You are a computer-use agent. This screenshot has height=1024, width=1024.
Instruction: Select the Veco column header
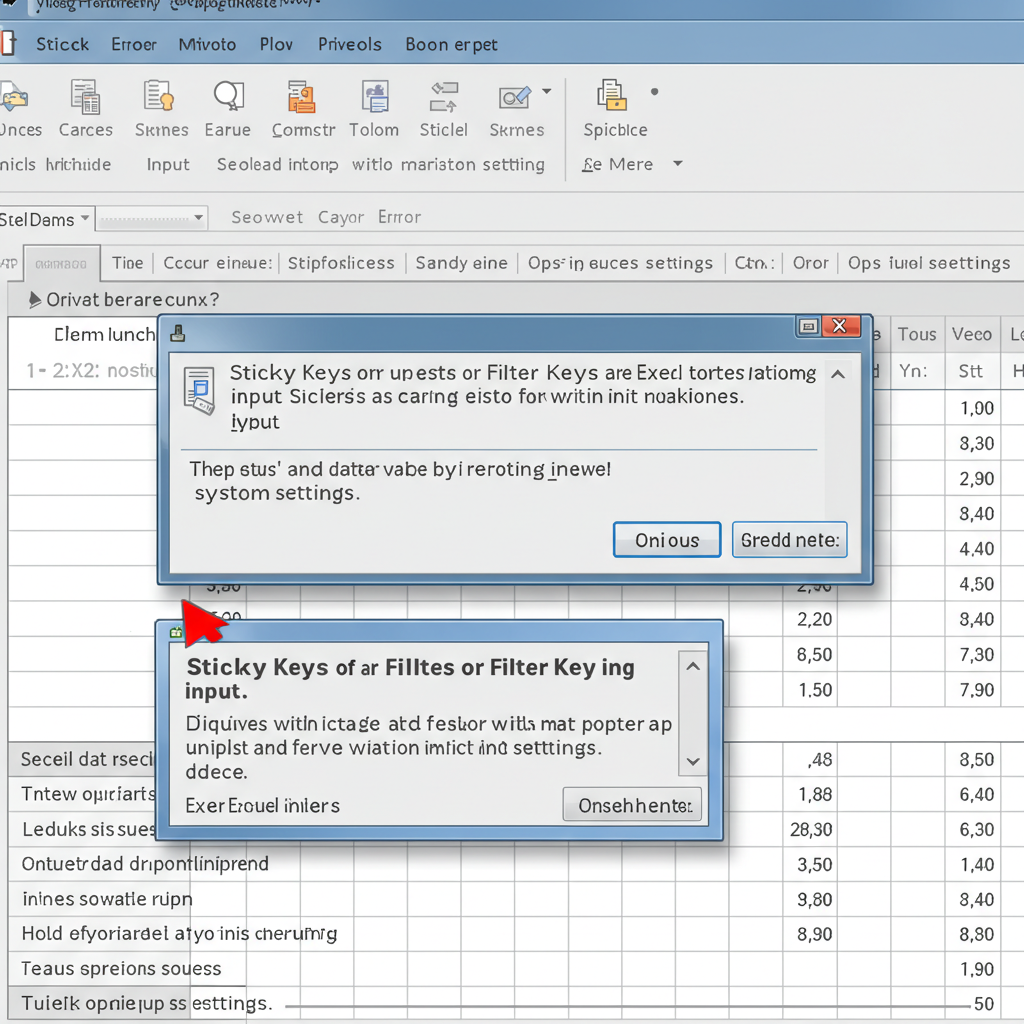pyautogui.click(x=972, y=334)
